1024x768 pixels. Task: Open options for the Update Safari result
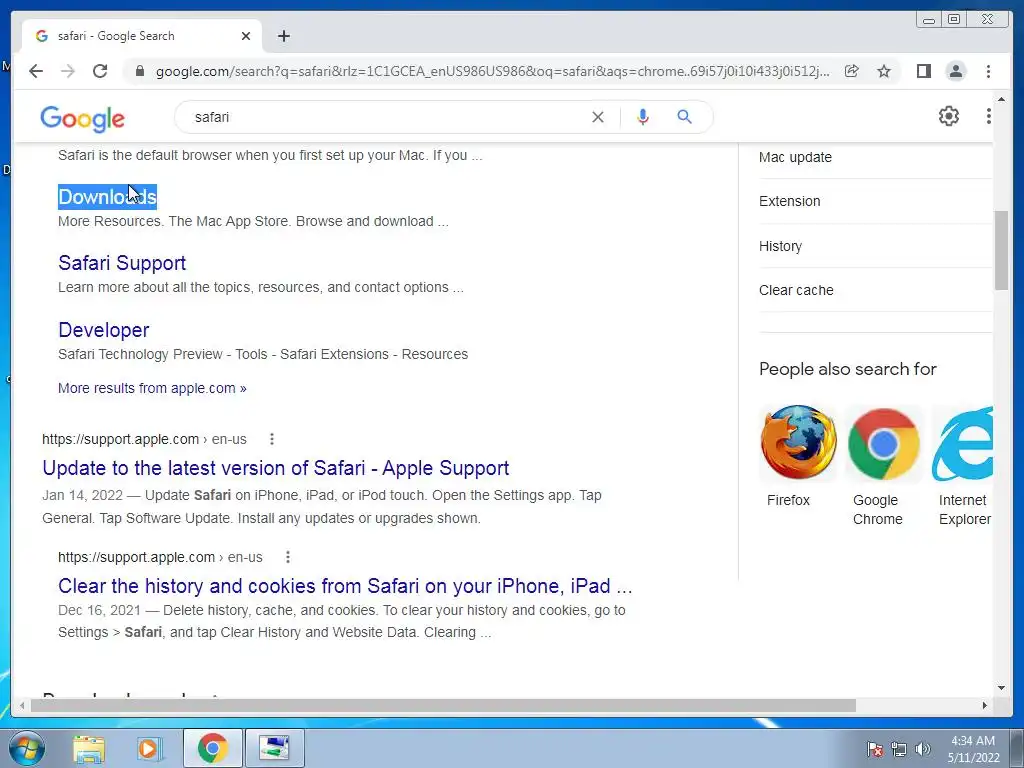[x=272, y=440]
